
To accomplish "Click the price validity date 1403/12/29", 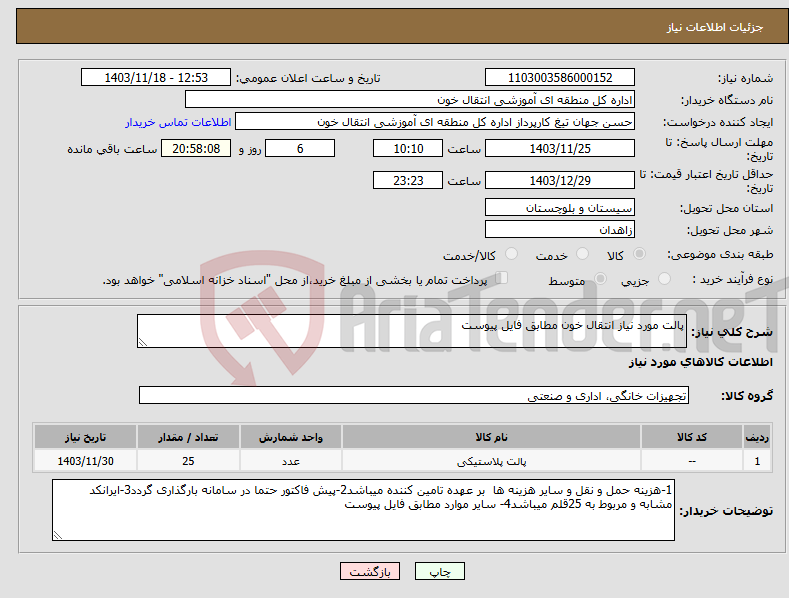I will point(560,180).
